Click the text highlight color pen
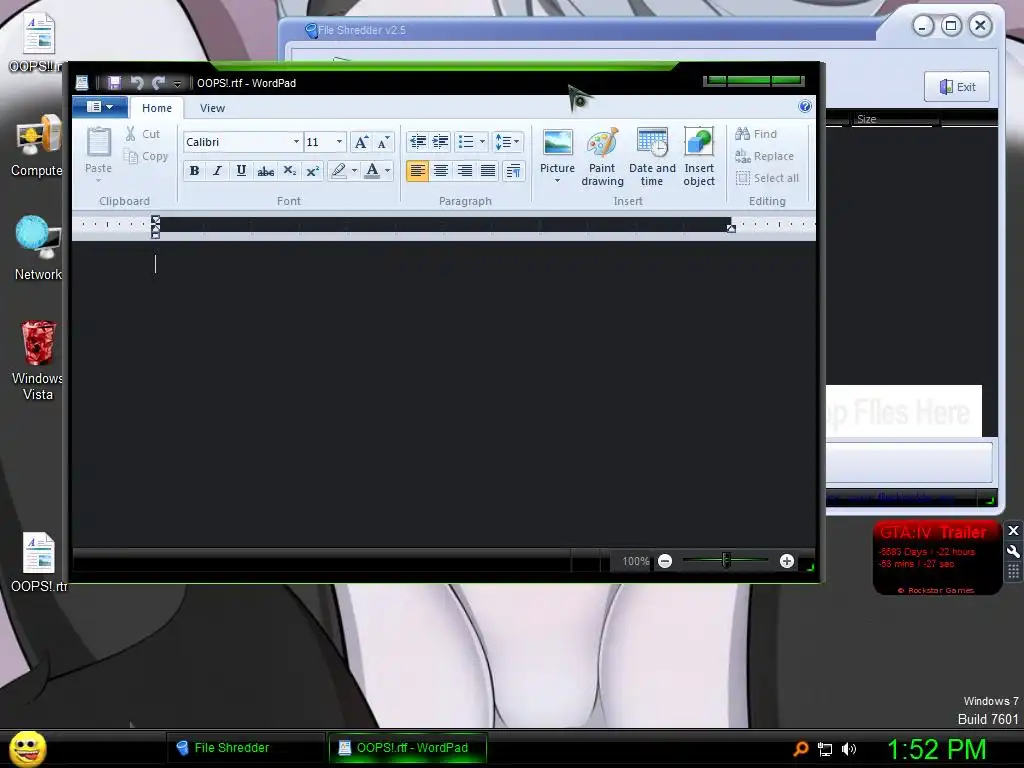Viewport: 1024px width, 768px height. click(x=338, y=170)
